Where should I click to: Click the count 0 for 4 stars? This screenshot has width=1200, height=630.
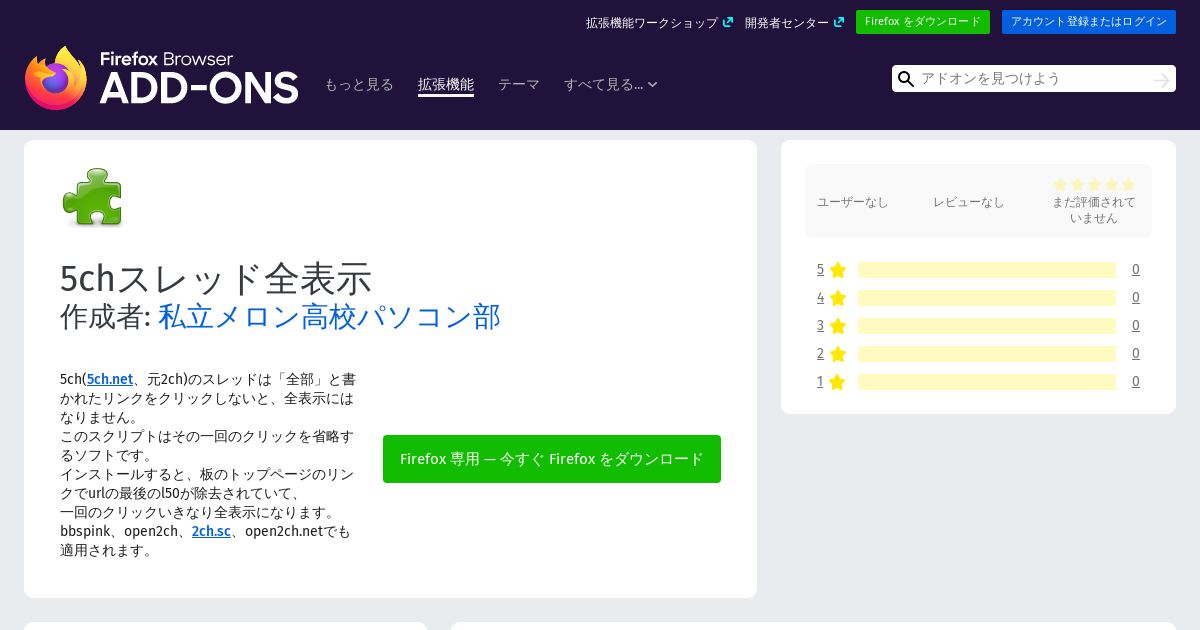[1136, 298]
